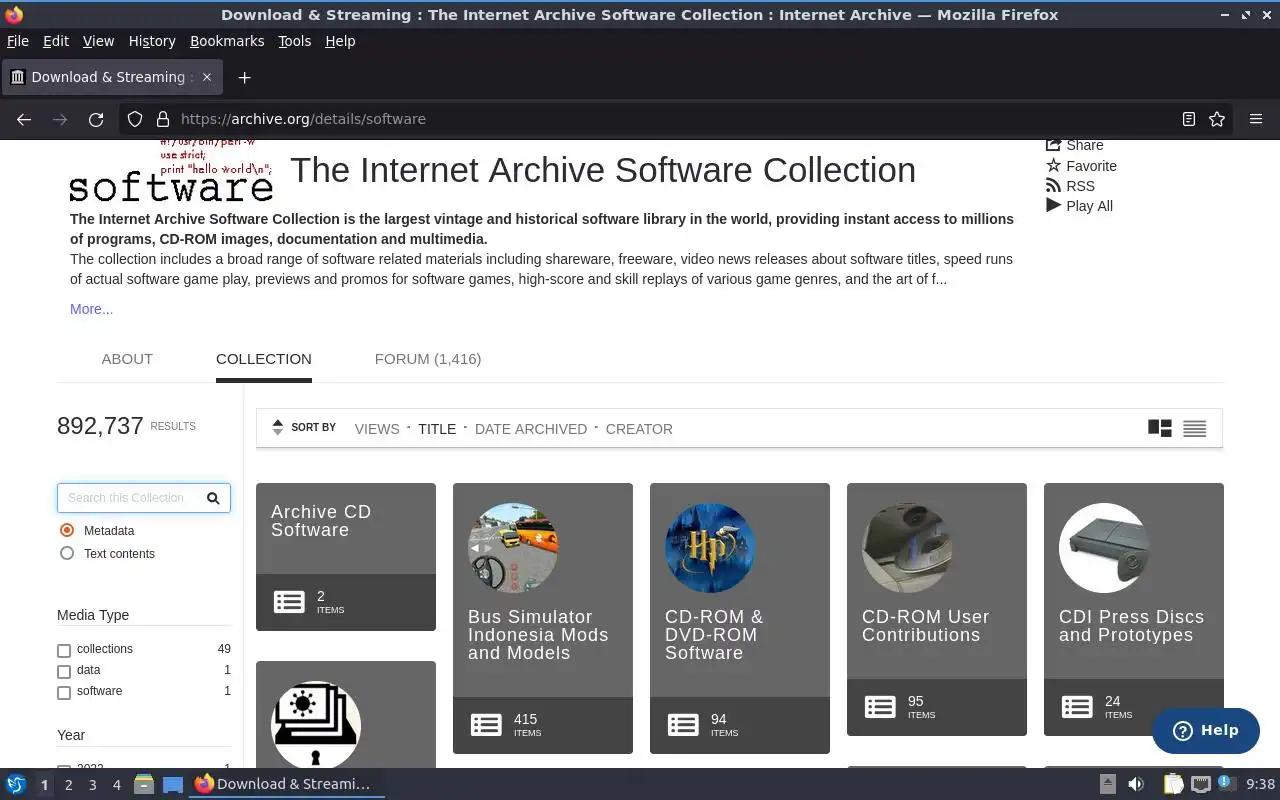Screen dimensions: 1280x800
Task: Click the clock showing 9:38
Action: coord(1260,784)
